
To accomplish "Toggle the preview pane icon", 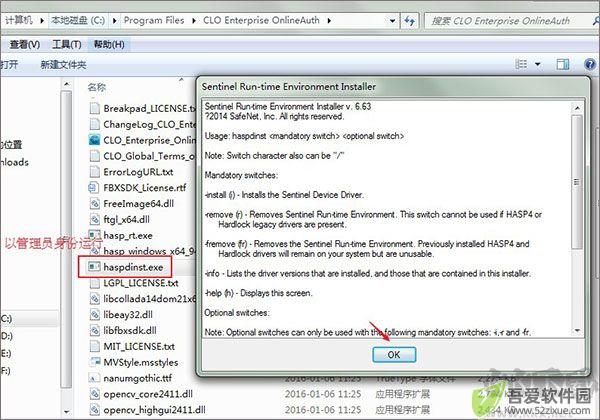I will [x=562, y=64].
